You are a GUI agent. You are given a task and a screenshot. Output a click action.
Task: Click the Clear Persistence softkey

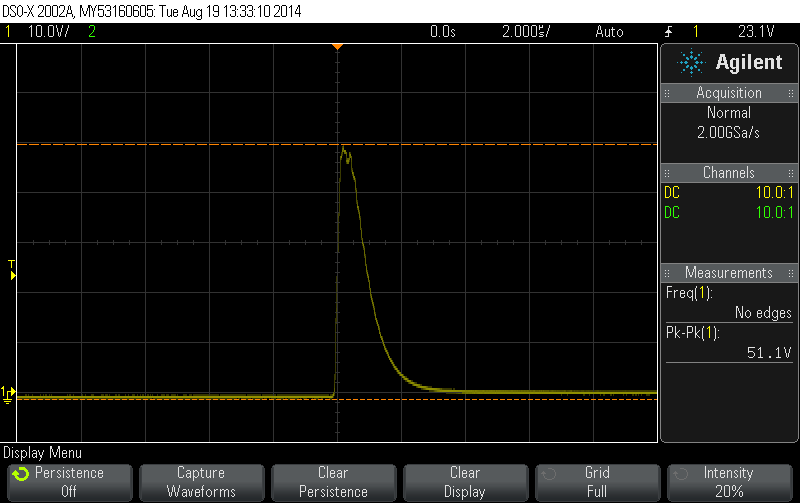[334, 482]
